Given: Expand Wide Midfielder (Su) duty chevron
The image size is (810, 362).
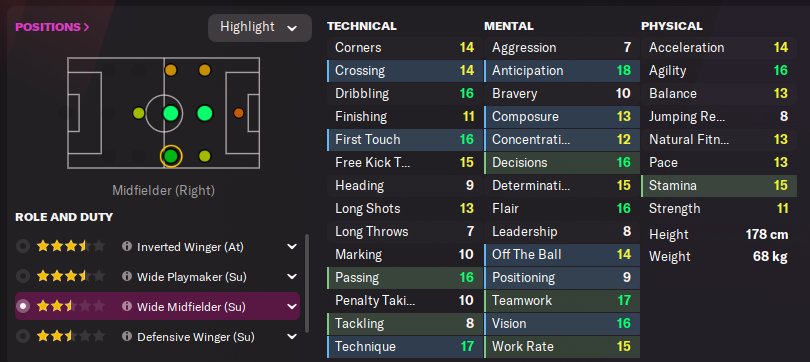Looking at the screenshot, I should pyautogui.click(x=292, y=307).
